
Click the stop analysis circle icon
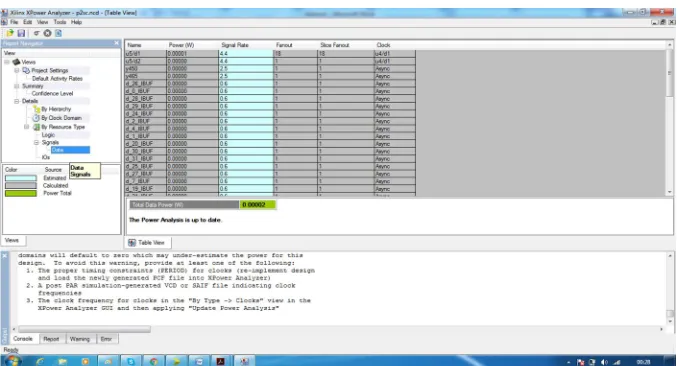pyautogui.click(x=47, y=33)
